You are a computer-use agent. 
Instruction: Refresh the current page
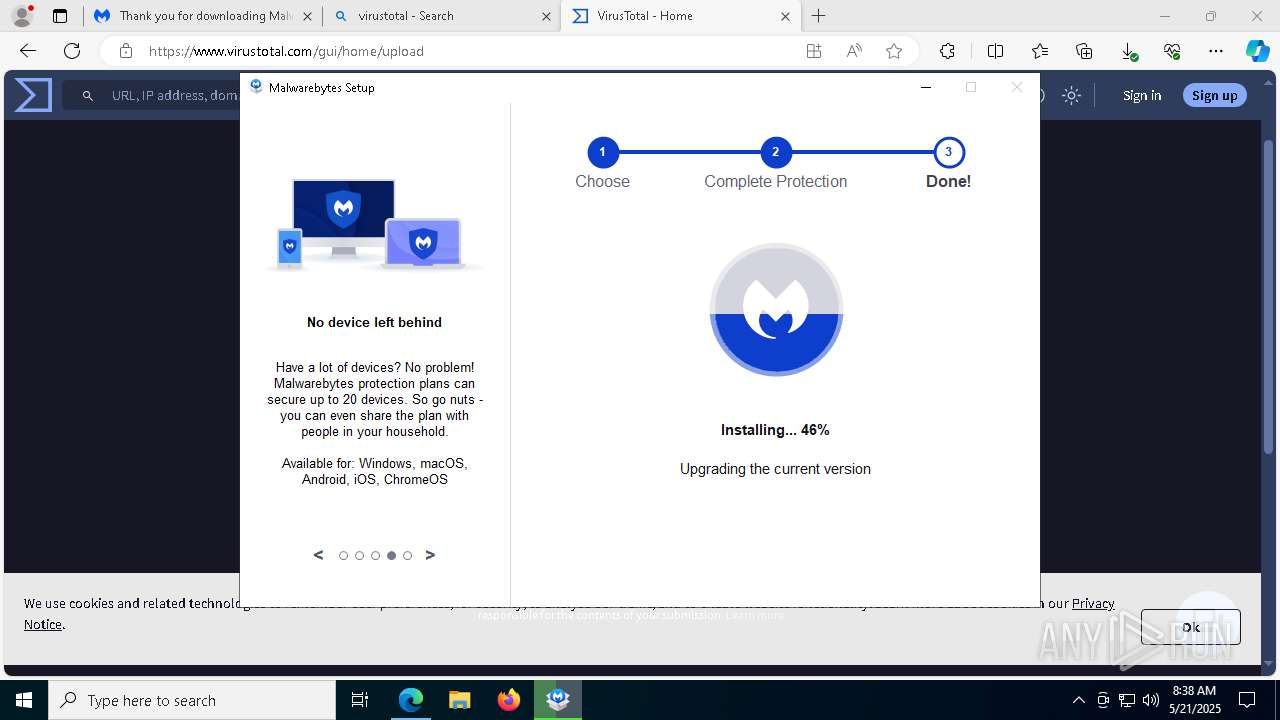coord(72,51)
